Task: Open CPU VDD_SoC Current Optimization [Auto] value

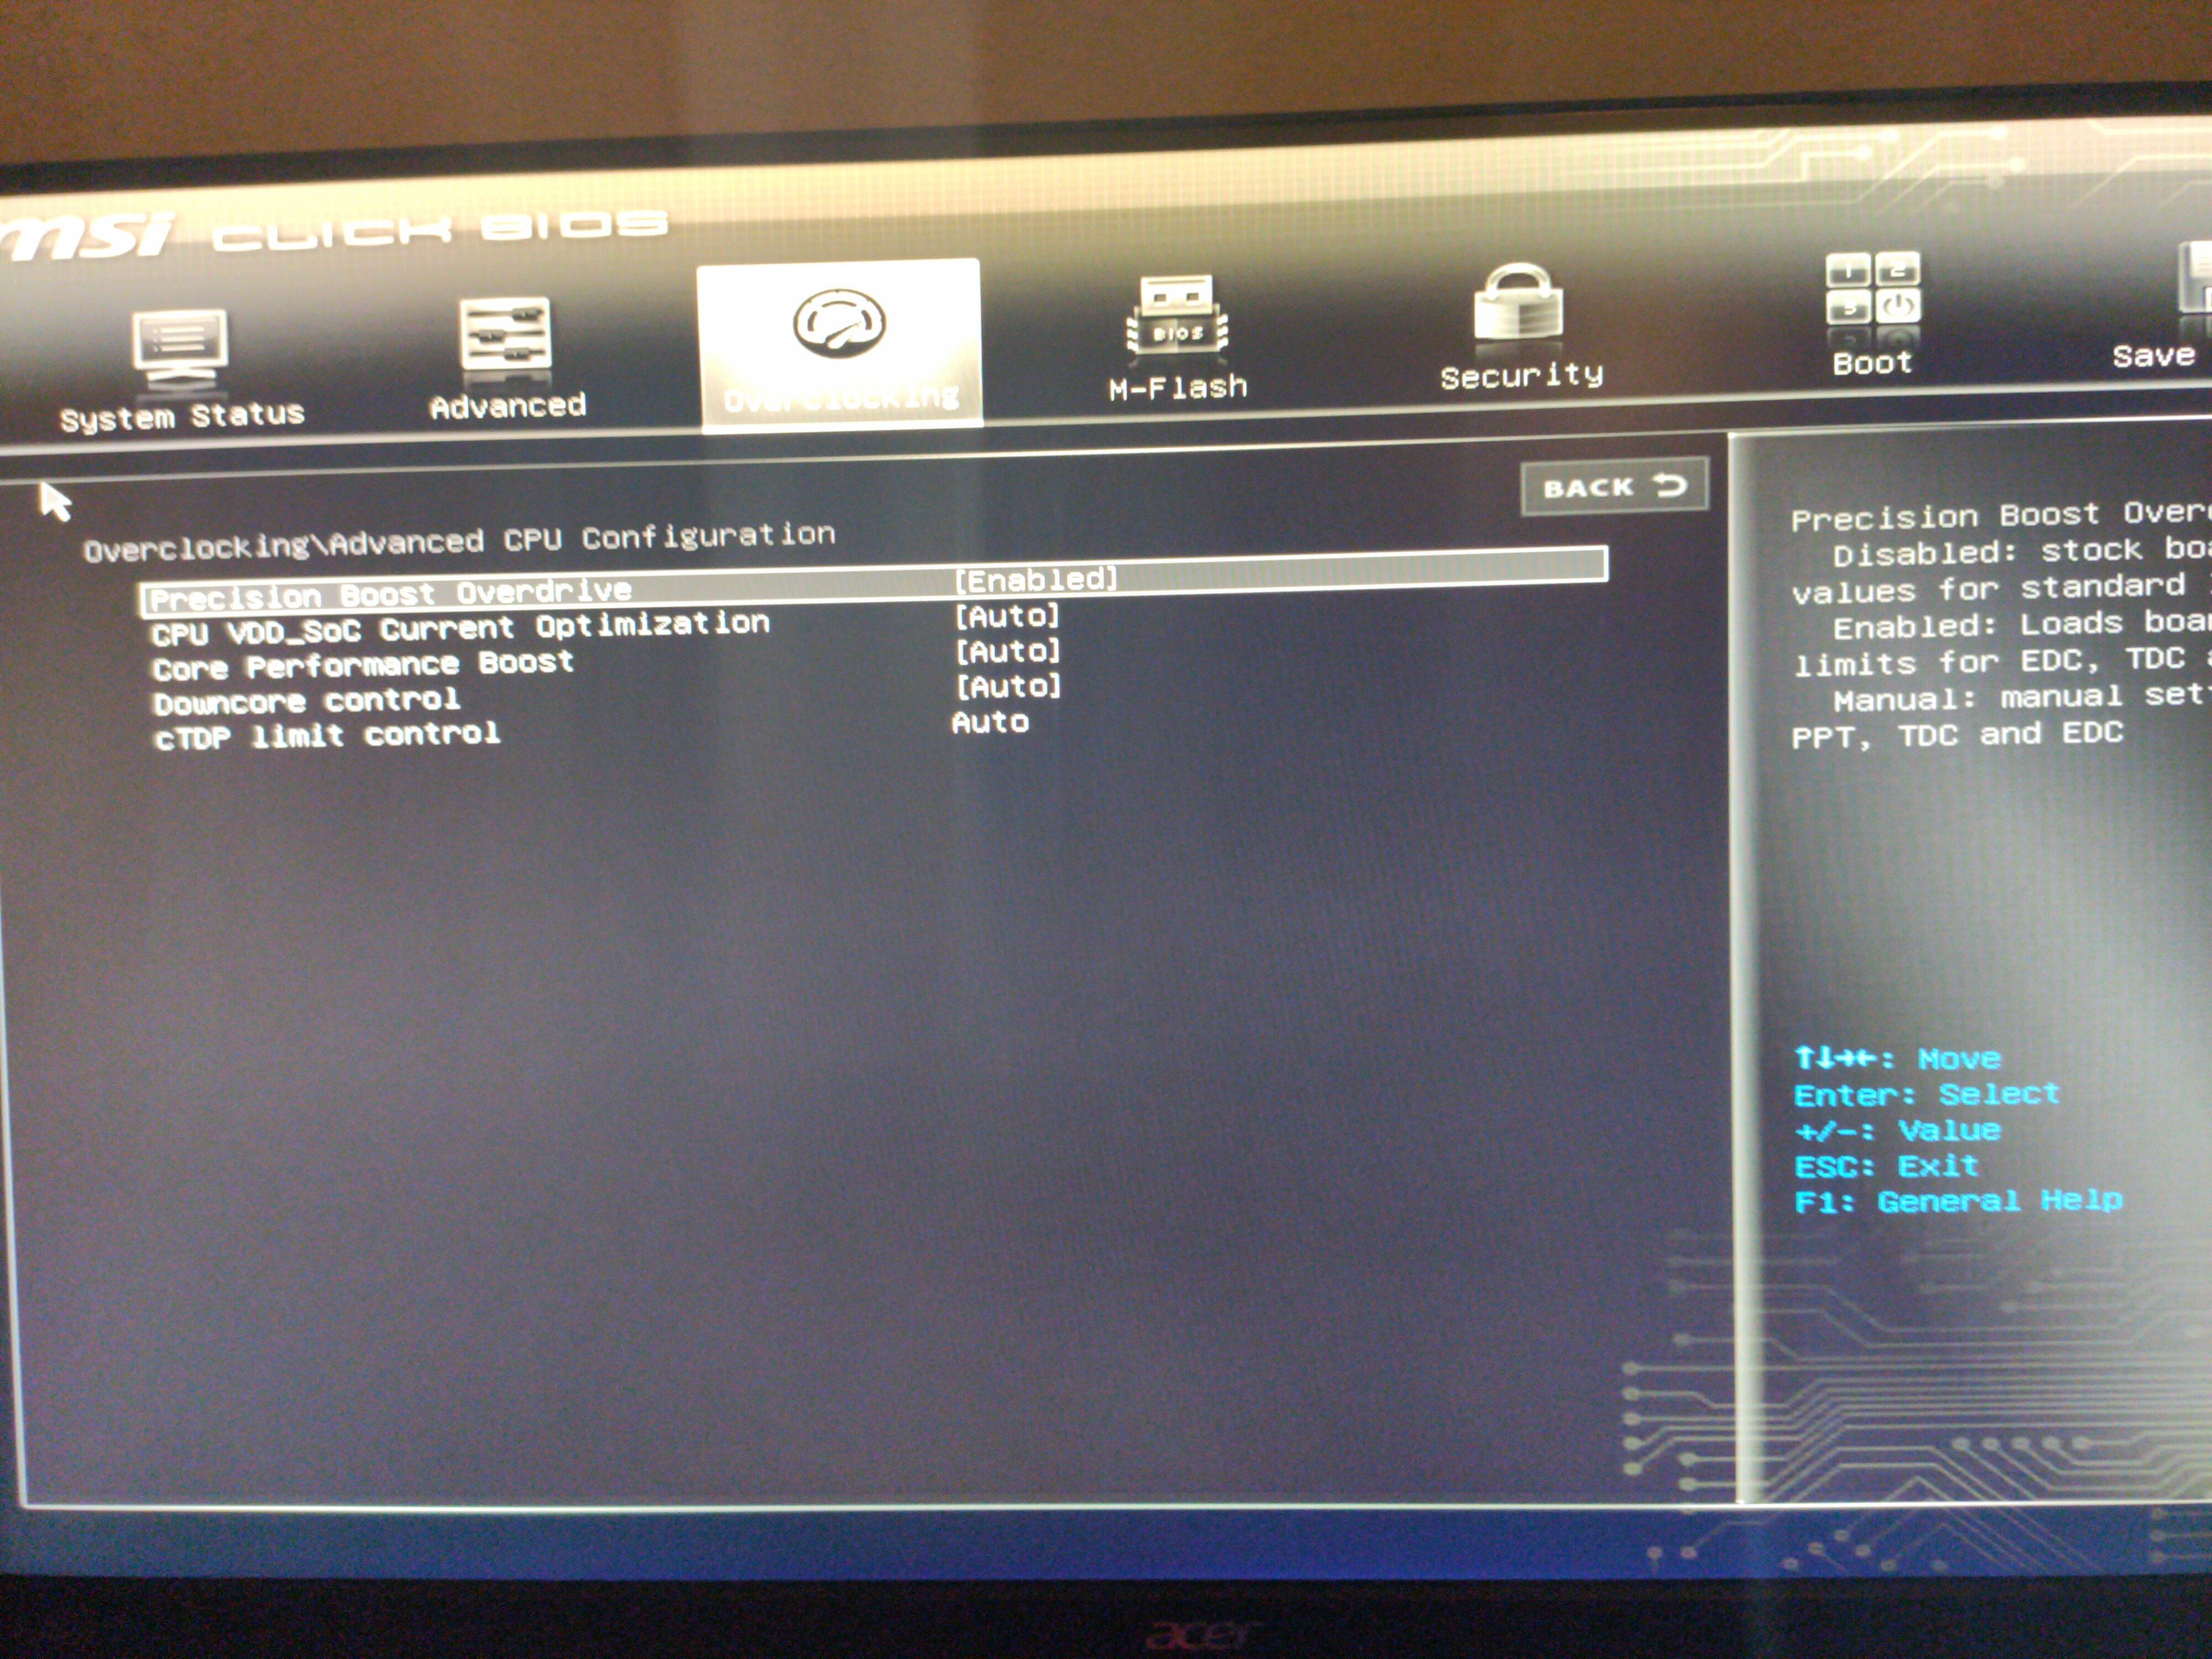Action: click(x=1007, y=616)
